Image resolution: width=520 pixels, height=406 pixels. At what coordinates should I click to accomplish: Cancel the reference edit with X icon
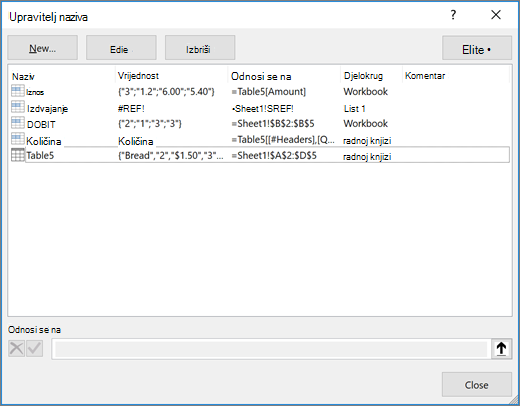pyautogui.click(x=16, y=349)
